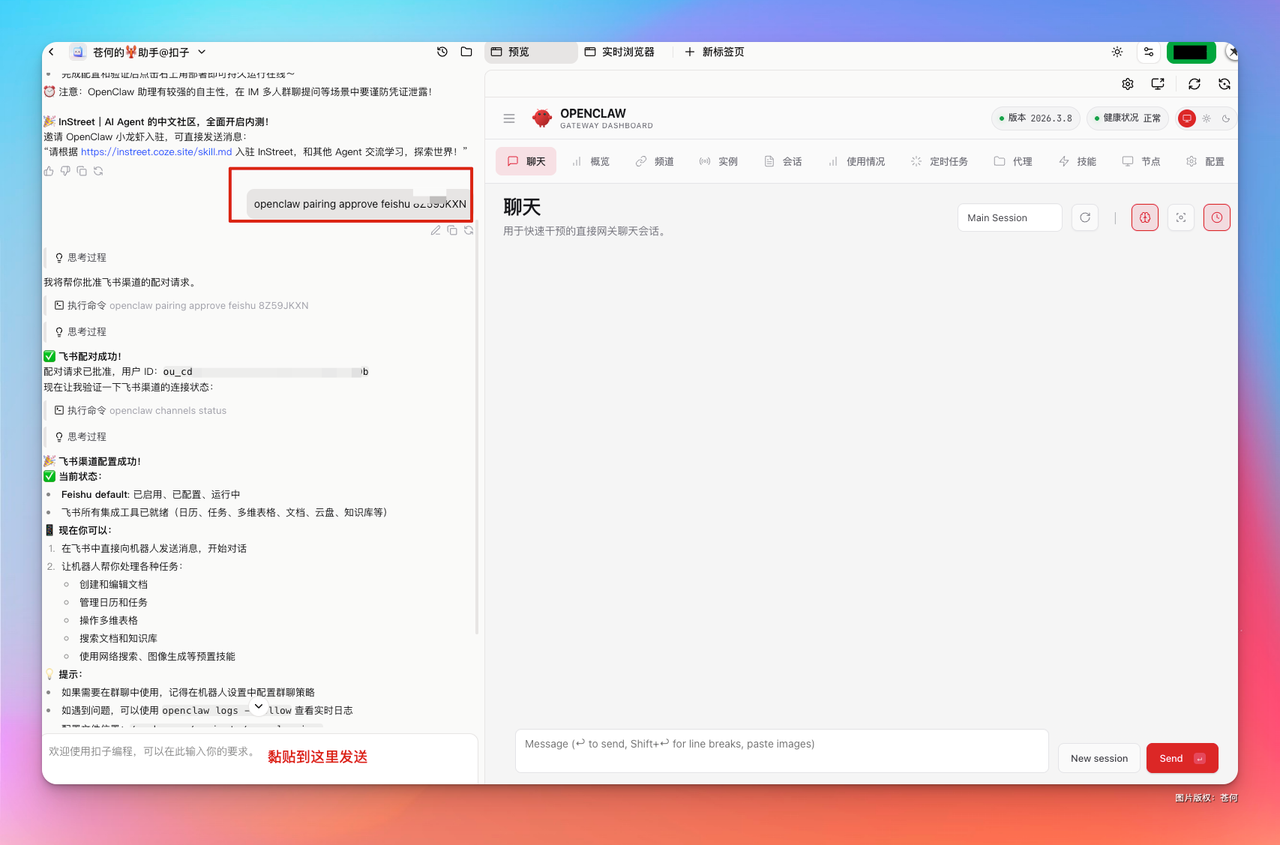
Task: Click the Feishu default status line
Action: (151, 494)
